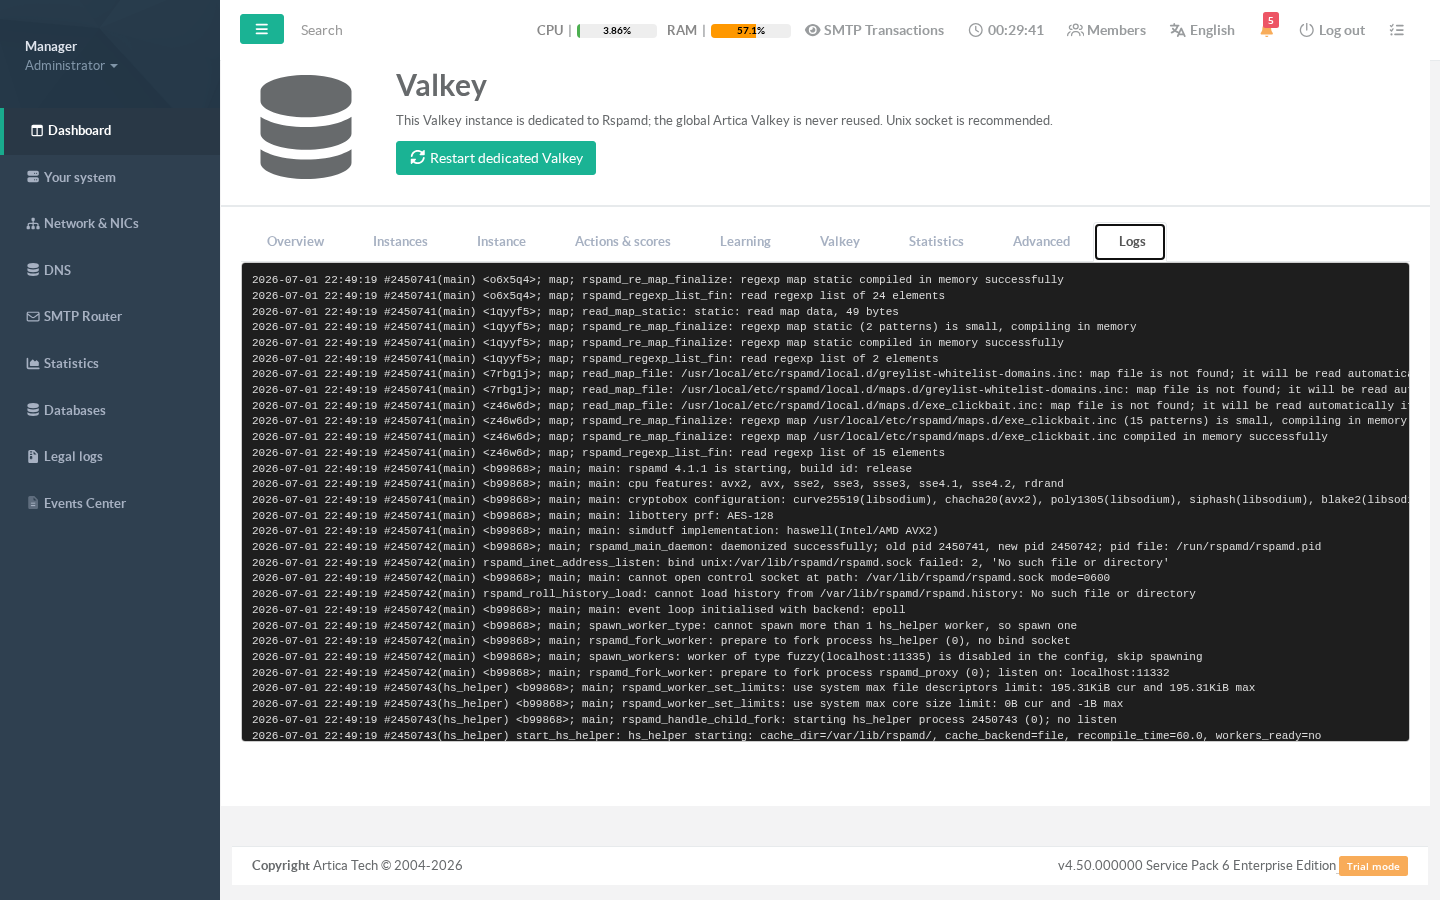Open the Actions & scores tab
The height and width of the screenshot is (900, 1440).
[x=623, y=241]
